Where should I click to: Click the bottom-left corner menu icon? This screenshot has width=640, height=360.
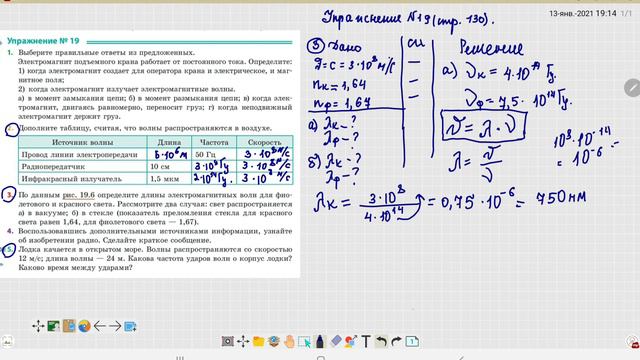point(7,342)
